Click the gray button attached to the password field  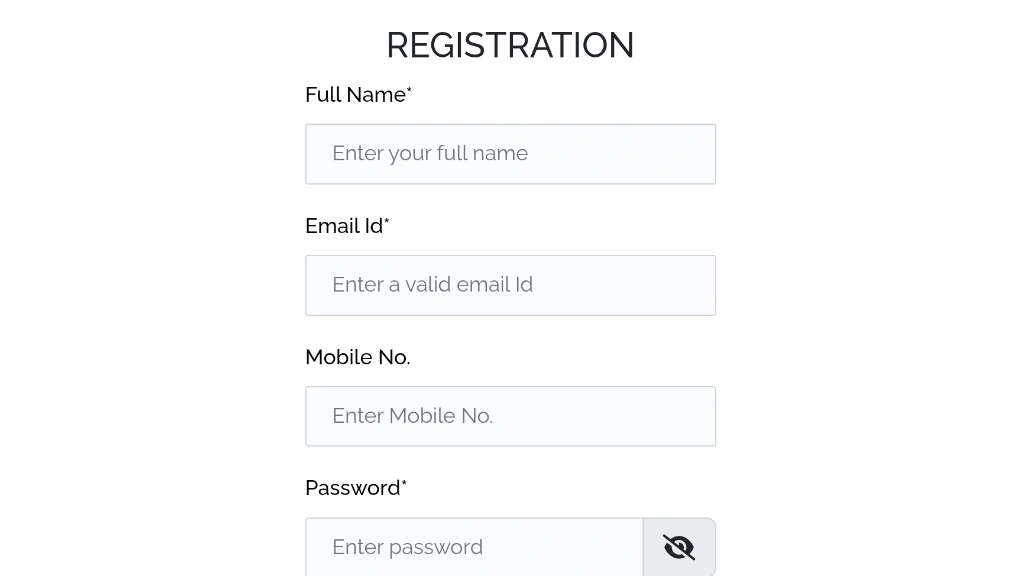pos(679,547)
